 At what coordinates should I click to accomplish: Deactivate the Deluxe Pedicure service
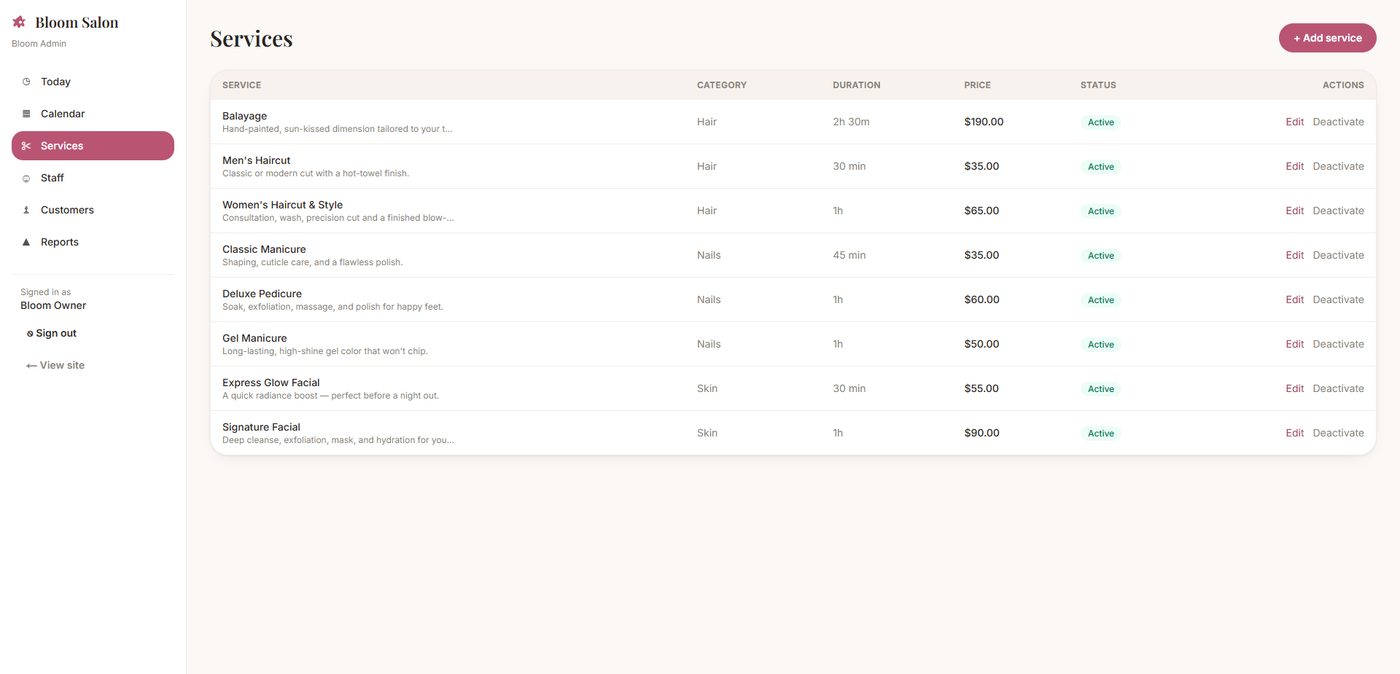pyautogui.click(x=1338, y=300)
